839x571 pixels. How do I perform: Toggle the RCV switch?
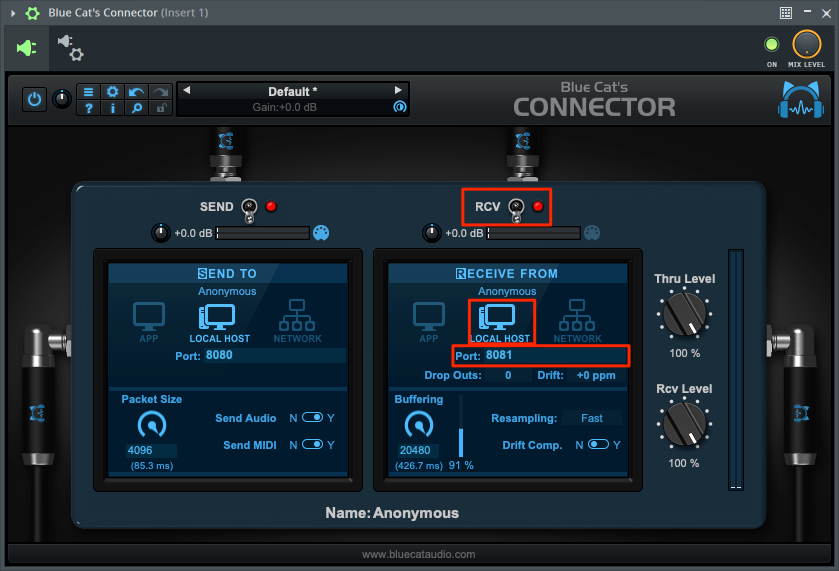pyautogui.click(x=516, y=209)
